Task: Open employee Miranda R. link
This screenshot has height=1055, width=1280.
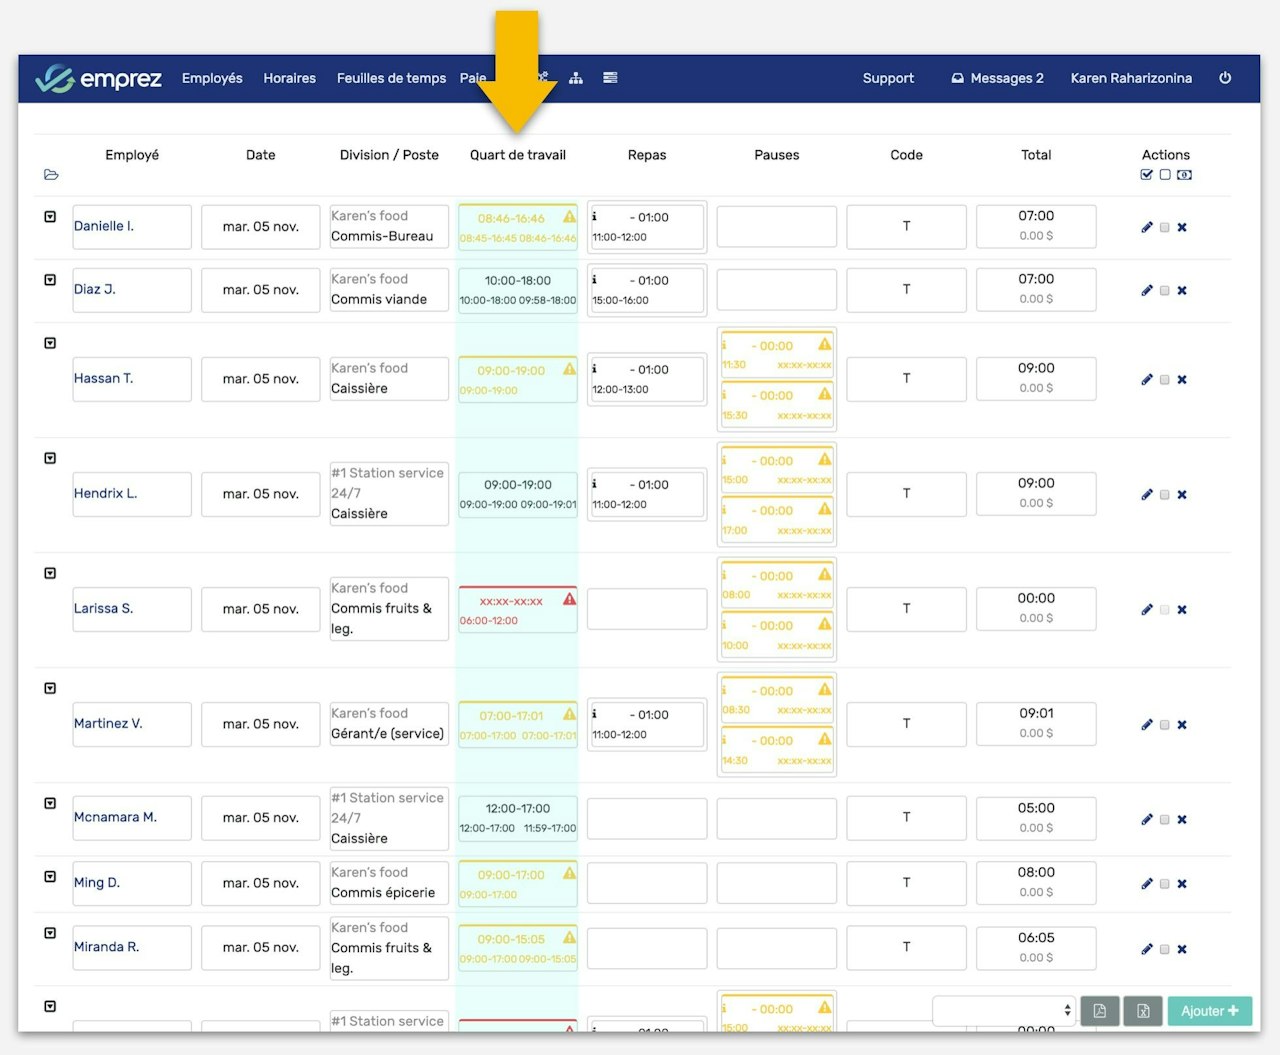Action: pos(106,946)
